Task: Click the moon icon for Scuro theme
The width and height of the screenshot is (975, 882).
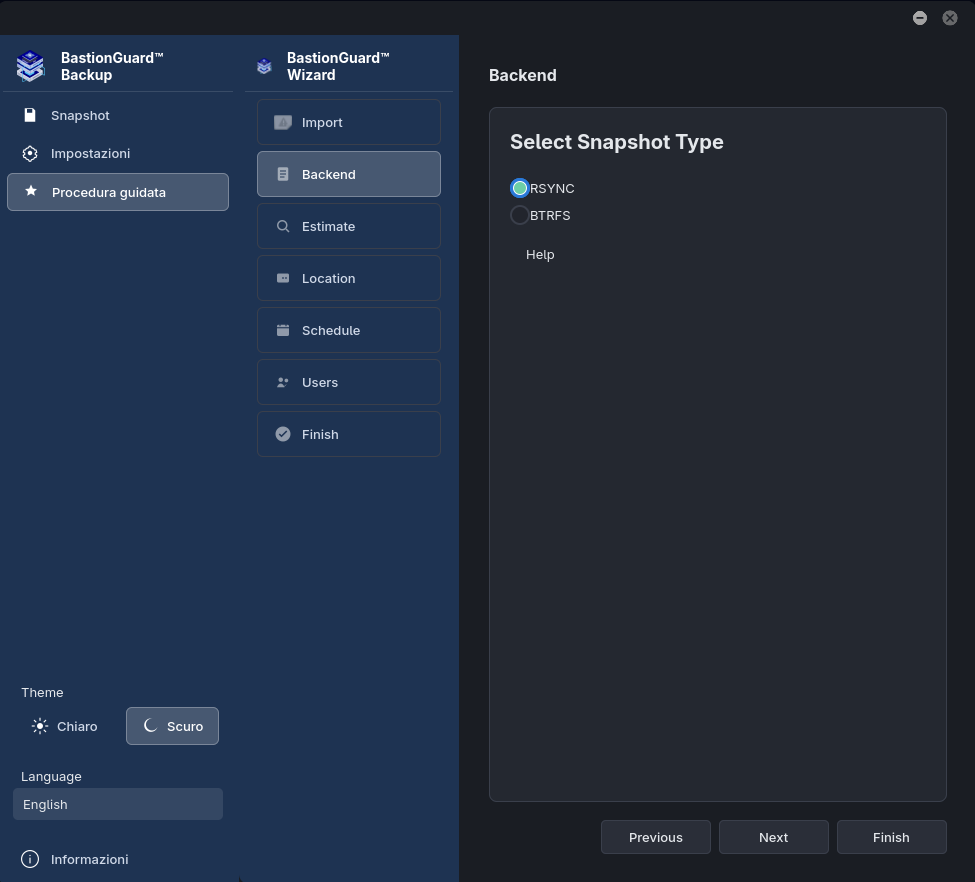Action: coord(150,725)
